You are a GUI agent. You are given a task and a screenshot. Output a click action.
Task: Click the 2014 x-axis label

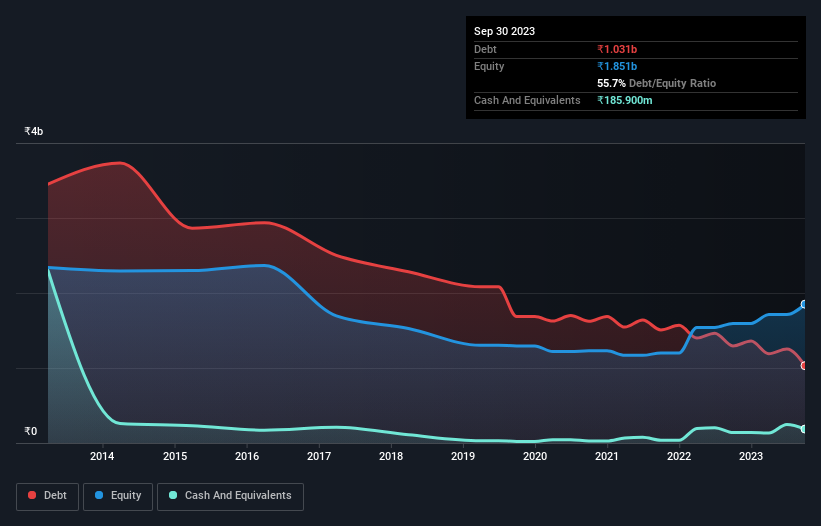[102, 456]
